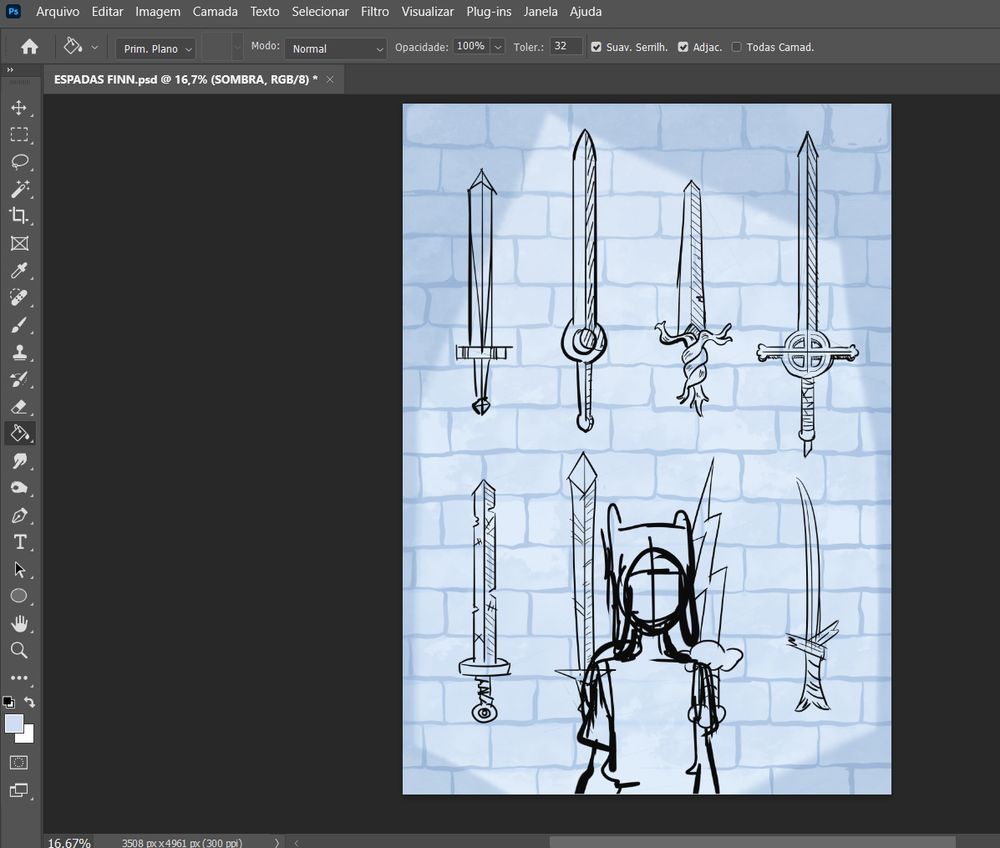Open the Arquivo menu
The width and height of the screenshot is (1000, 848).
(x=57, y=11)
